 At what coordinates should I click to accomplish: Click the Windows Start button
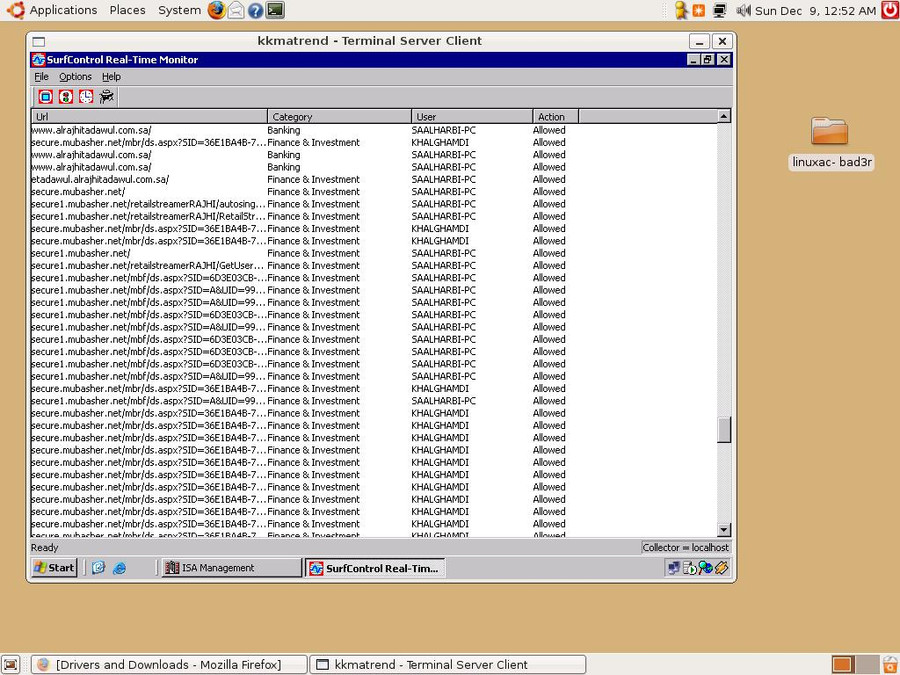(55, 568)
